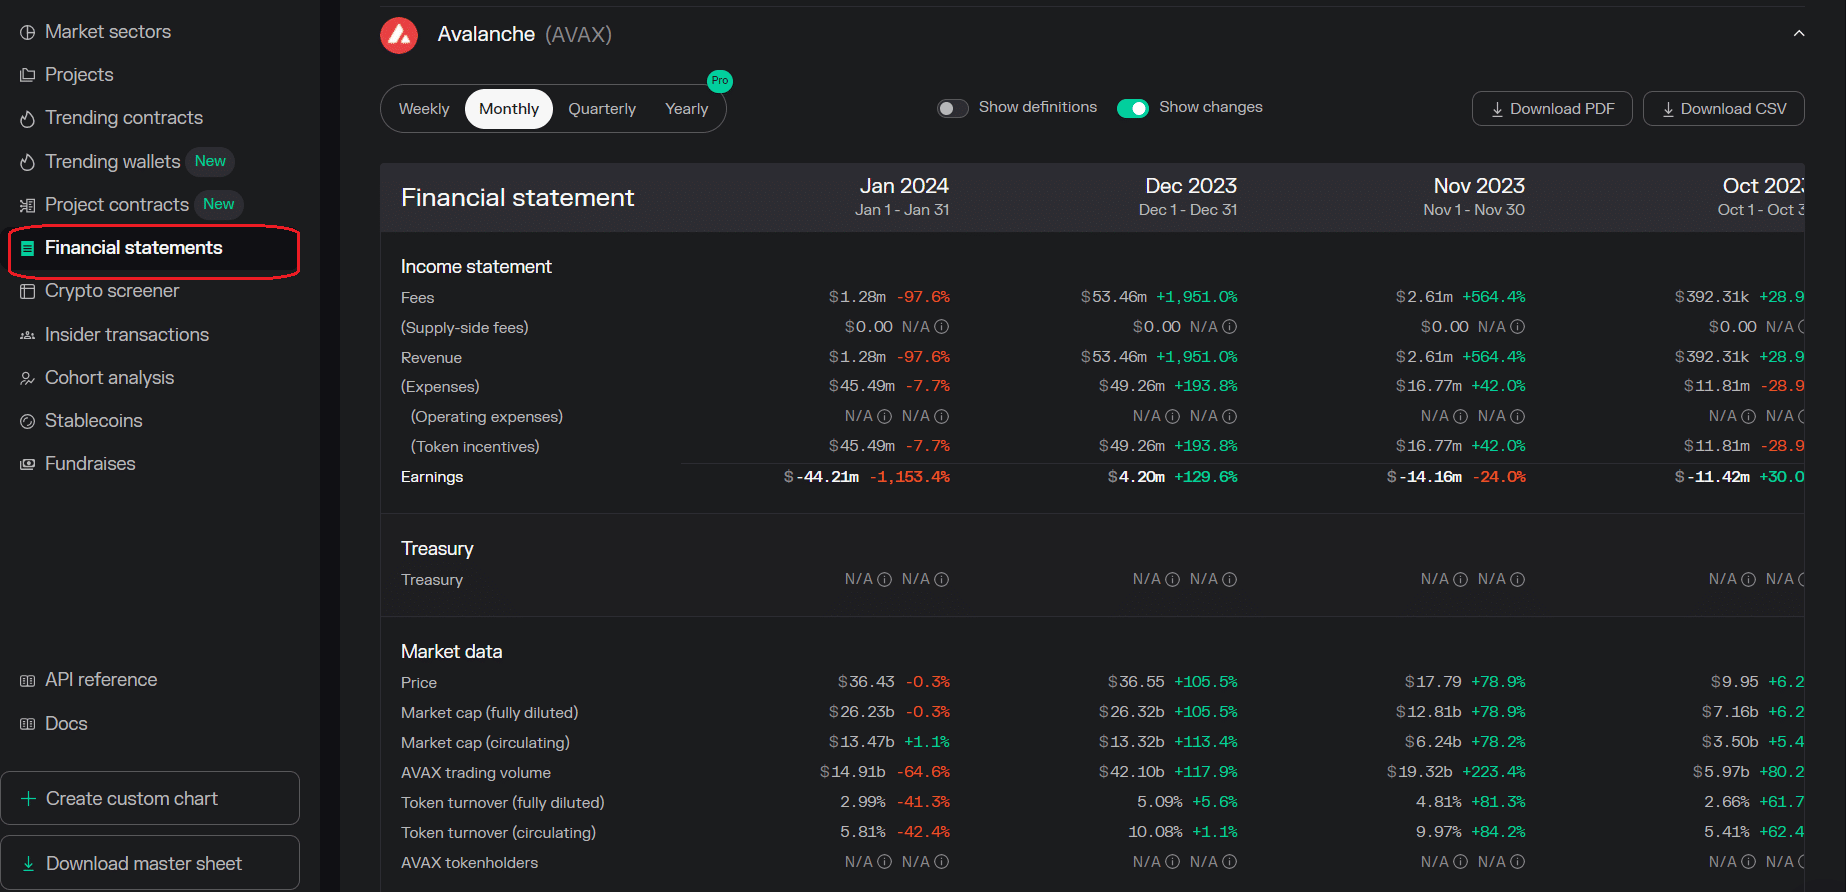Click the Stablecoins icon
1846x892 pixels.
28,421
